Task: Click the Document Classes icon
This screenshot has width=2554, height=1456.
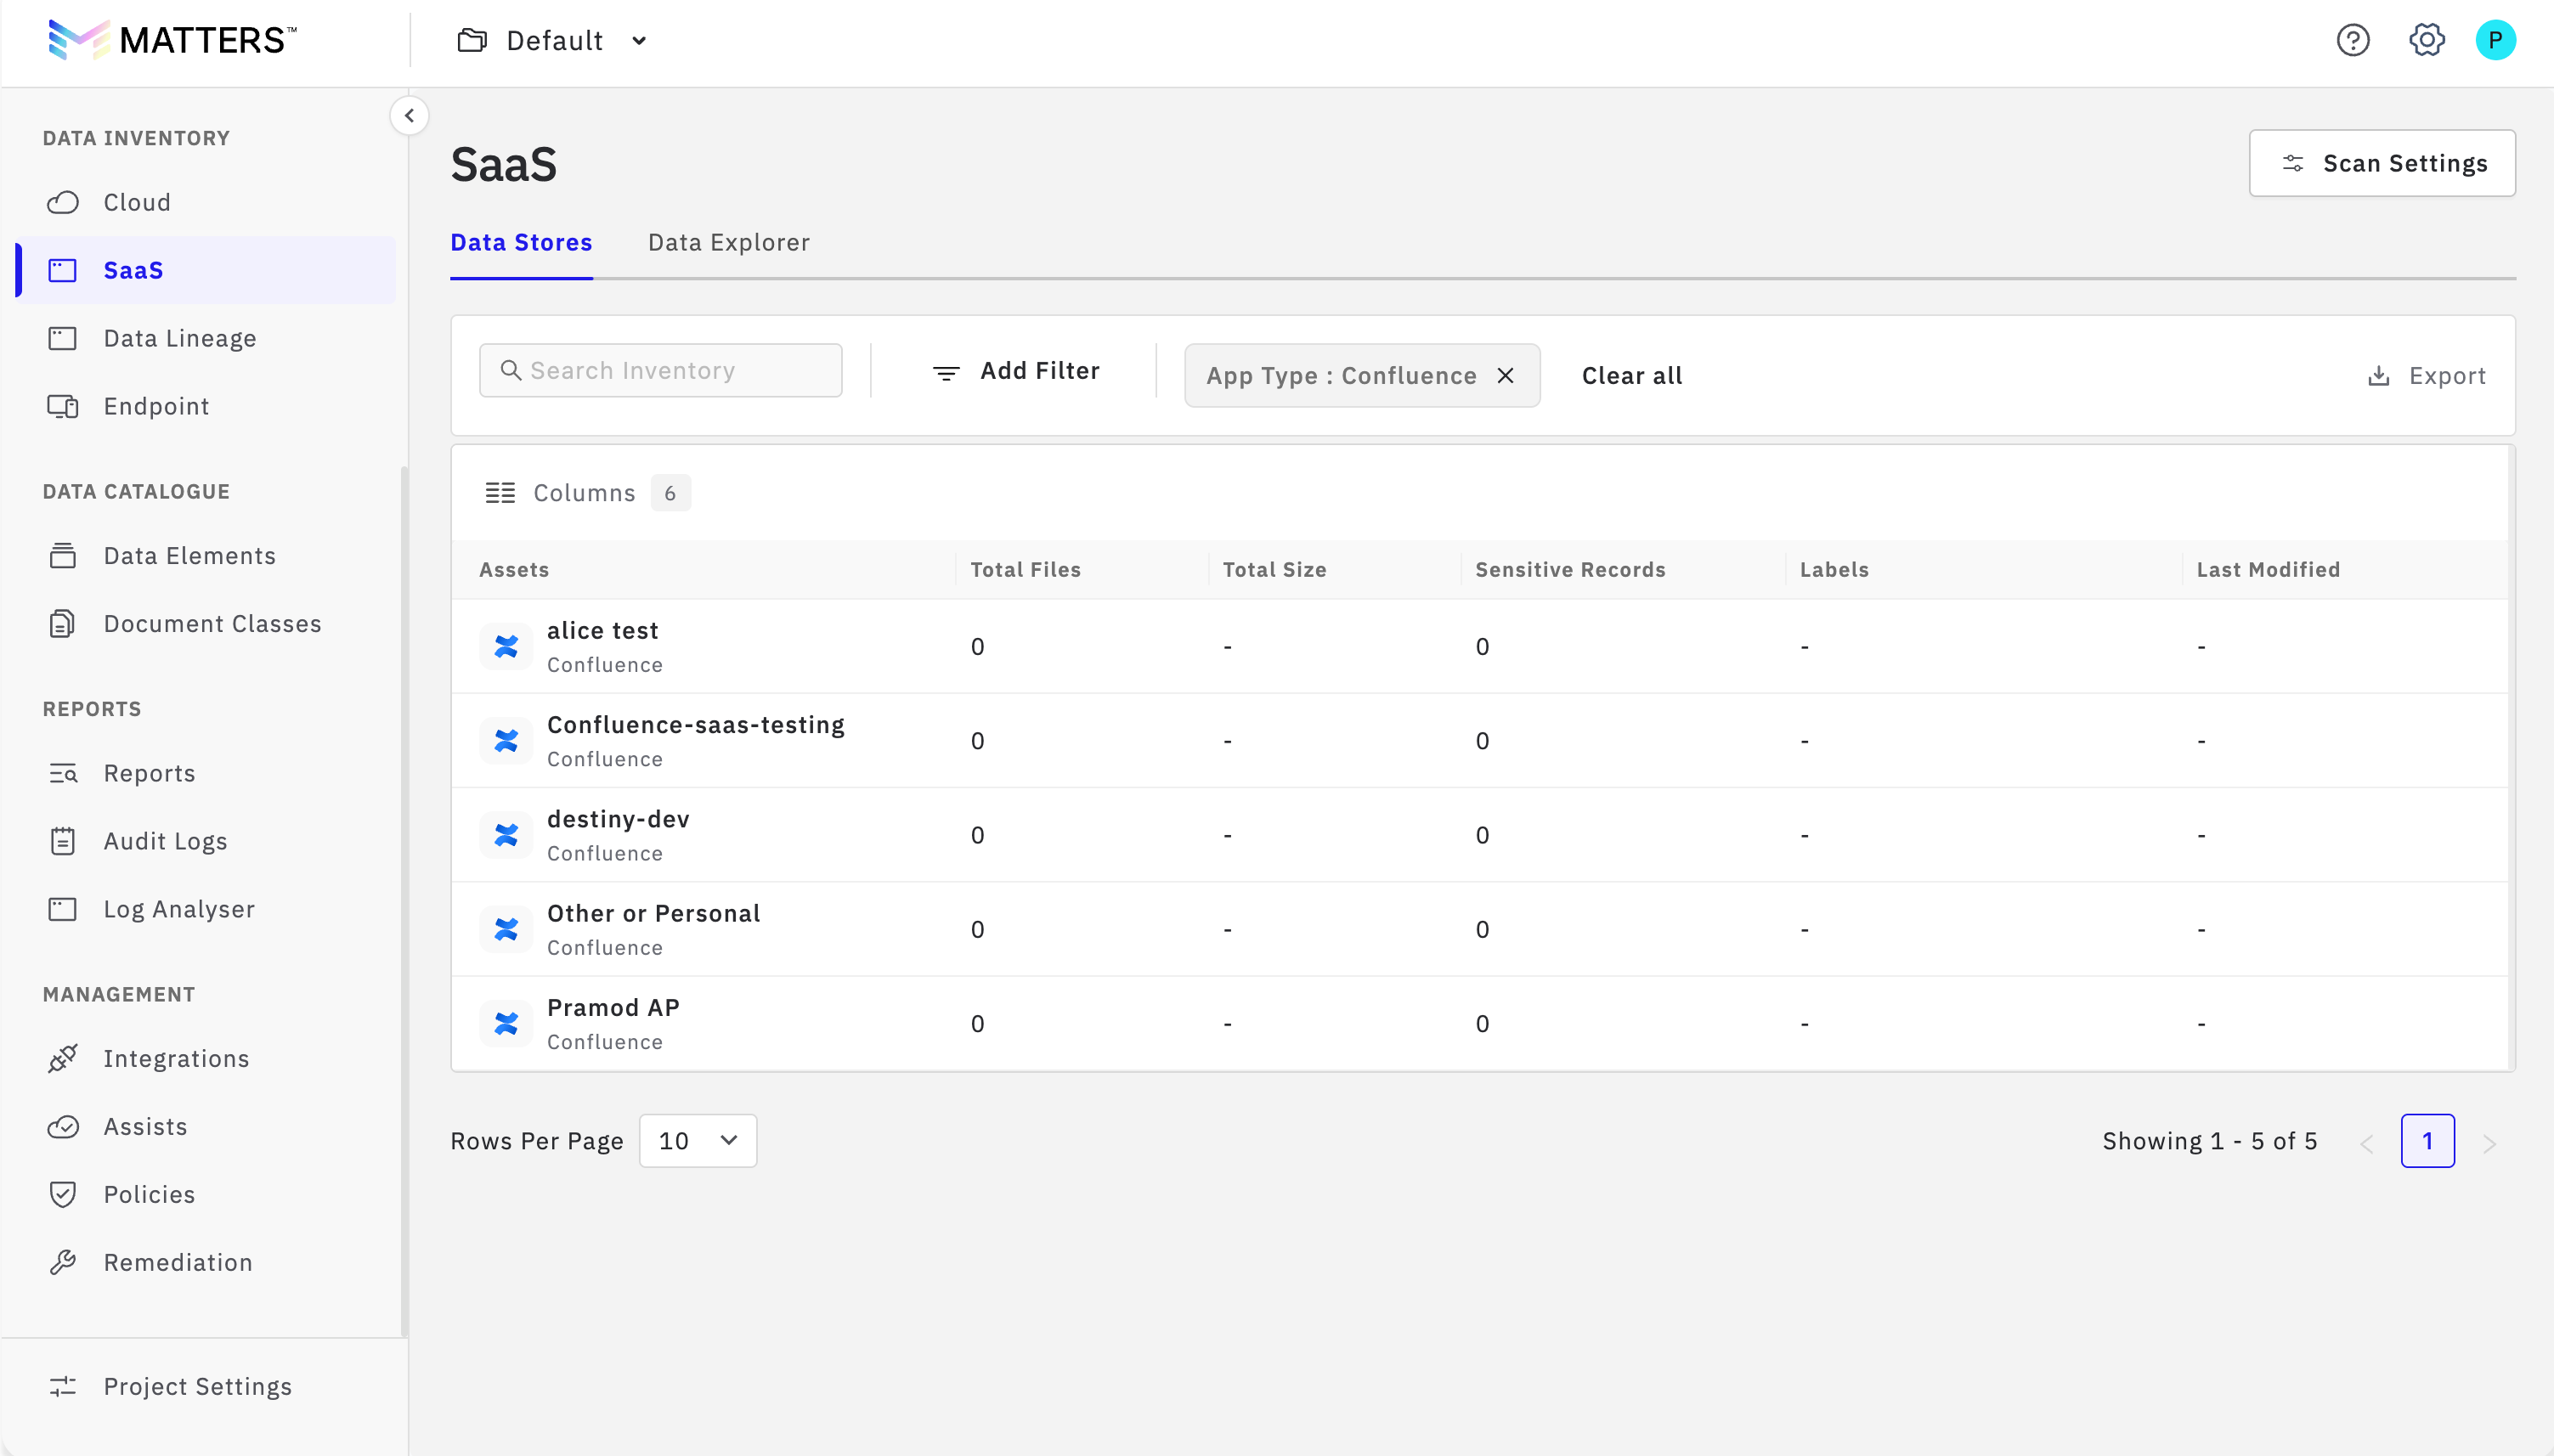Action: [63, 623]
